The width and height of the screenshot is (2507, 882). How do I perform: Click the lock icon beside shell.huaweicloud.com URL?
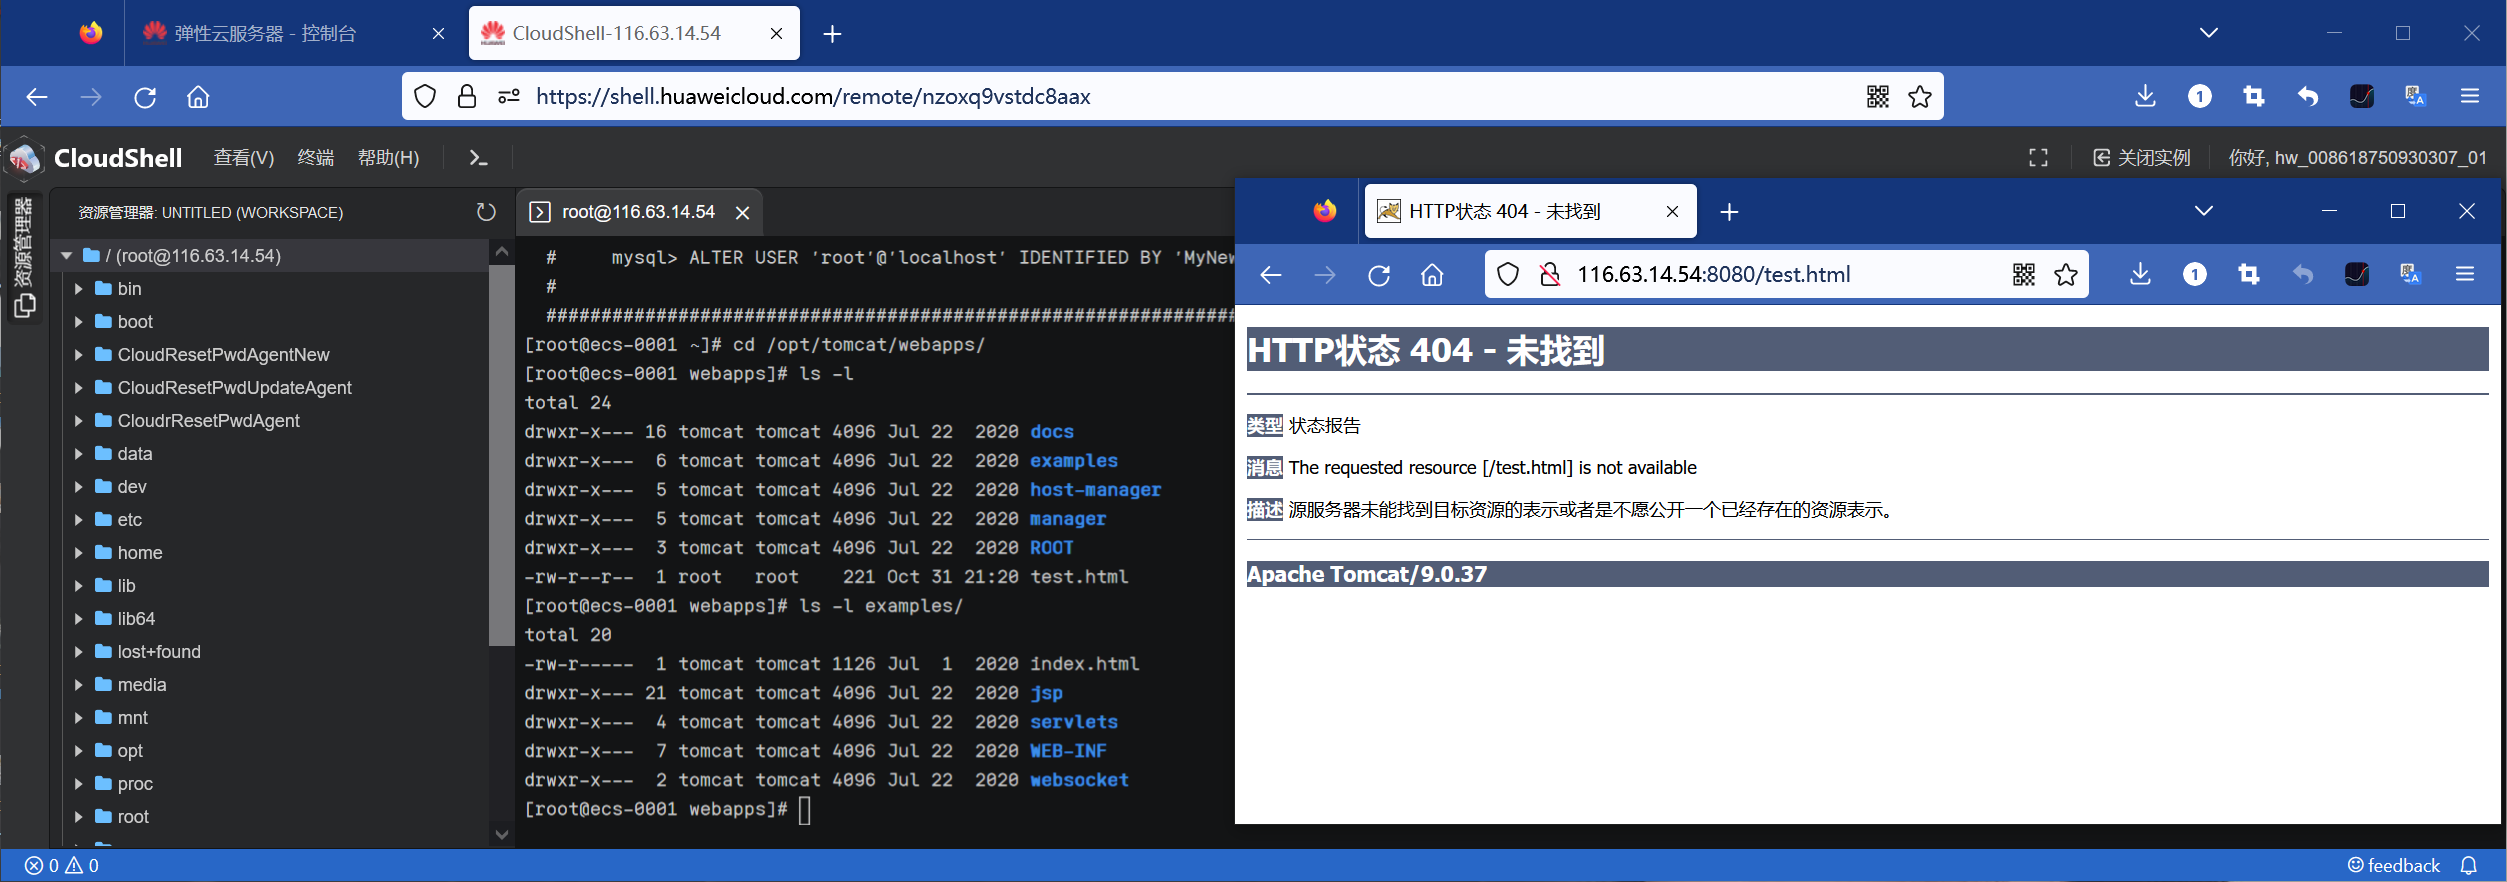[466, 96]
